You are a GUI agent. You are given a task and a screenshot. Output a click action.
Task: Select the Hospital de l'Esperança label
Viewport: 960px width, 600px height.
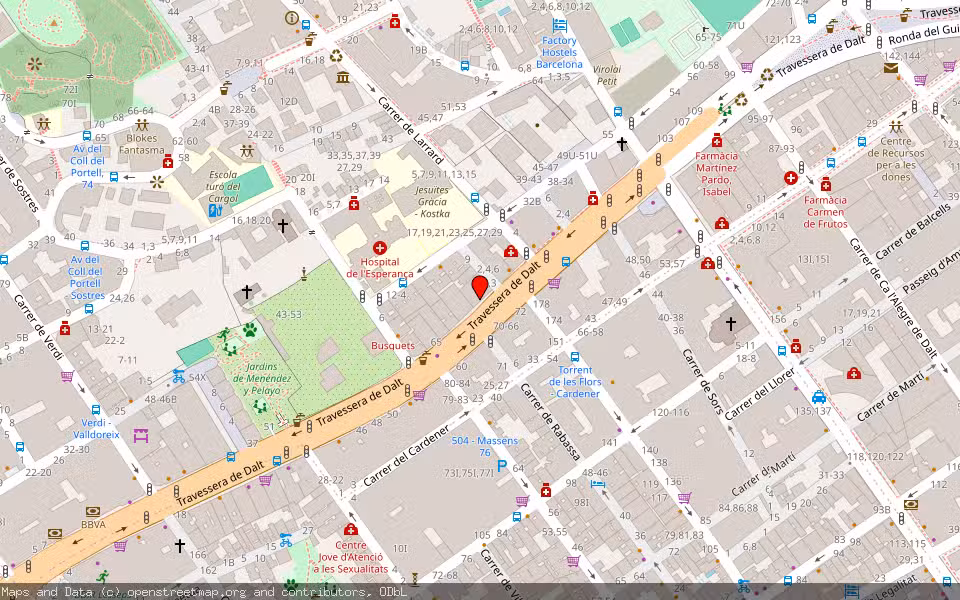point(380,268)
